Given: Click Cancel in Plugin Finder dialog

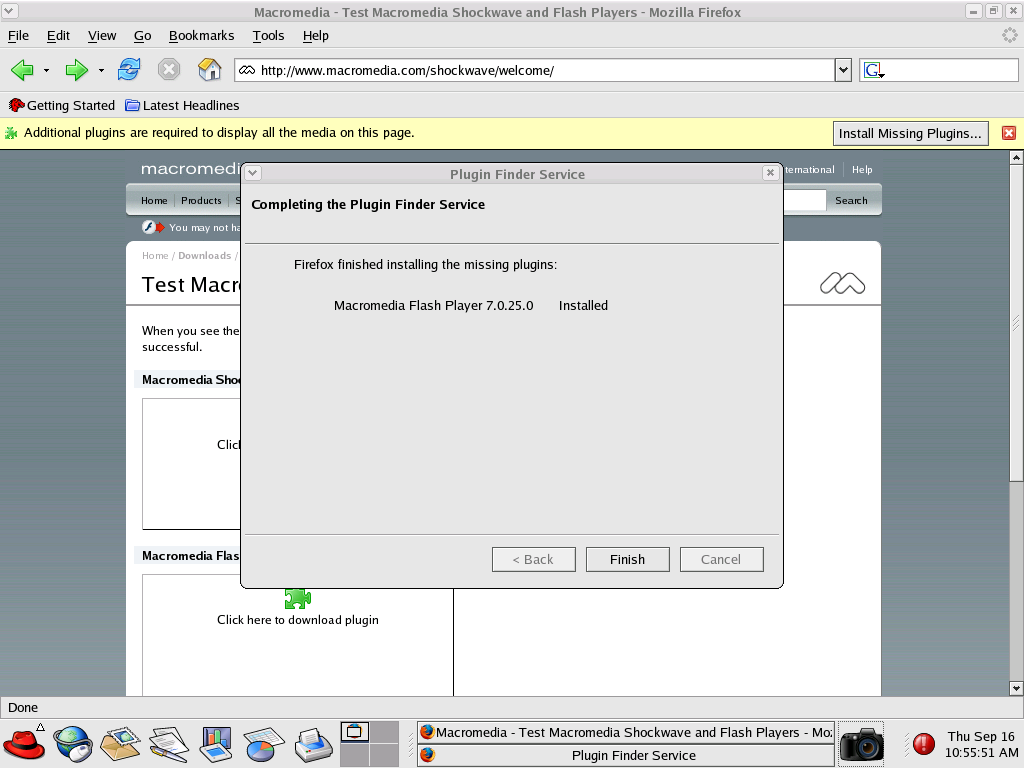Looking at the screenshot, I should click(x=721, y=559).
